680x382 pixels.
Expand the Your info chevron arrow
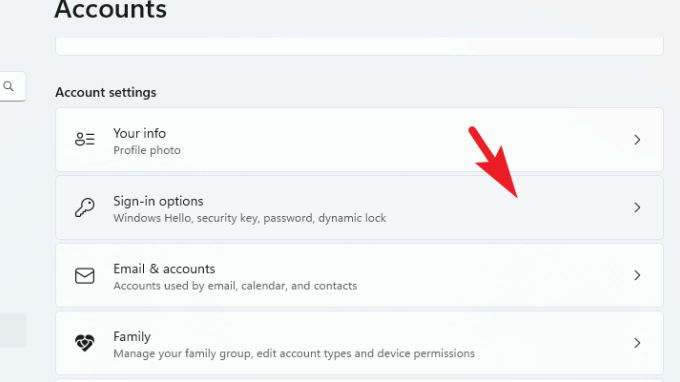click(x=637, y=140)
